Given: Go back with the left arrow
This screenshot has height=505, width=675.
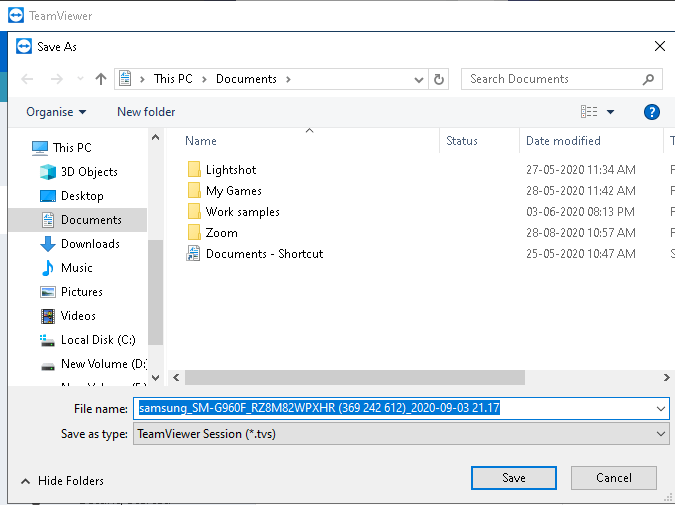Looking at the screenshot, I should click(x=27, y=79).
